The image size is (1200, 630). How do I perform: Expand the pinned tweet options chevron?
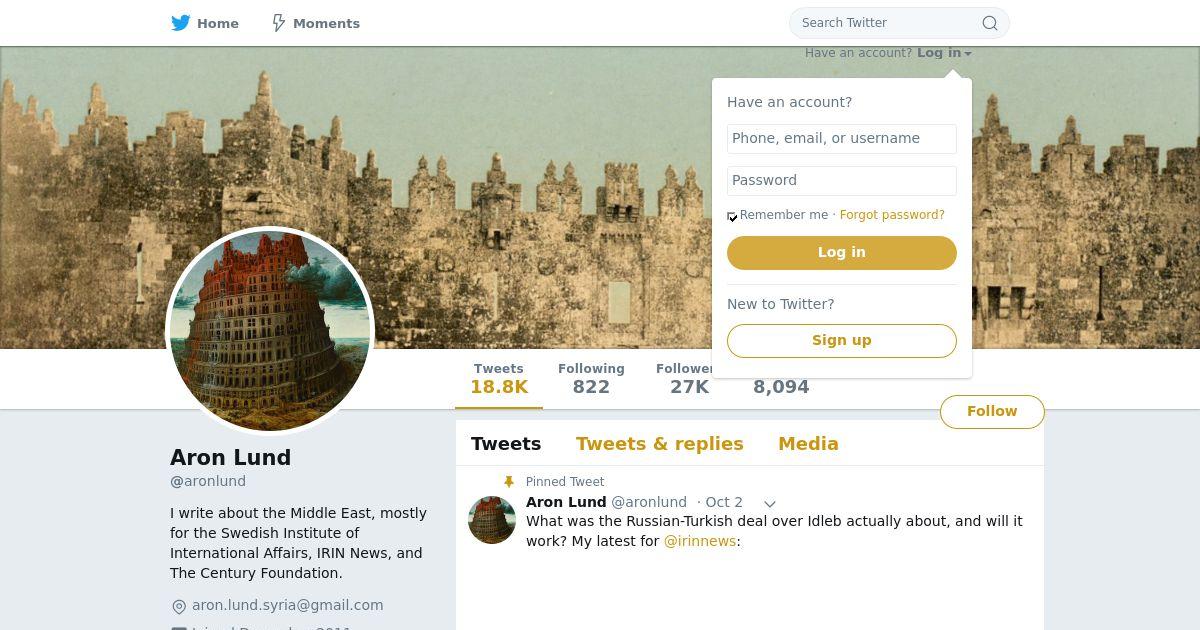[x=770, y=503]
